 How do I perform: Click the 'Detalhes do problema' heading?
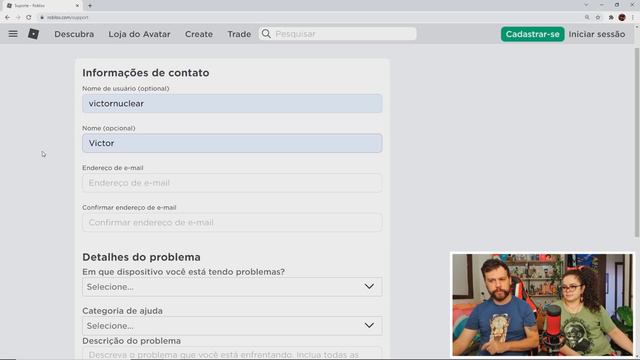point(141,257)
